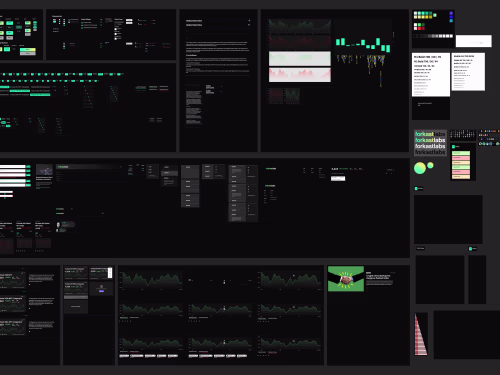Select the pink and red triangular stack graphic

pos(420,334)
